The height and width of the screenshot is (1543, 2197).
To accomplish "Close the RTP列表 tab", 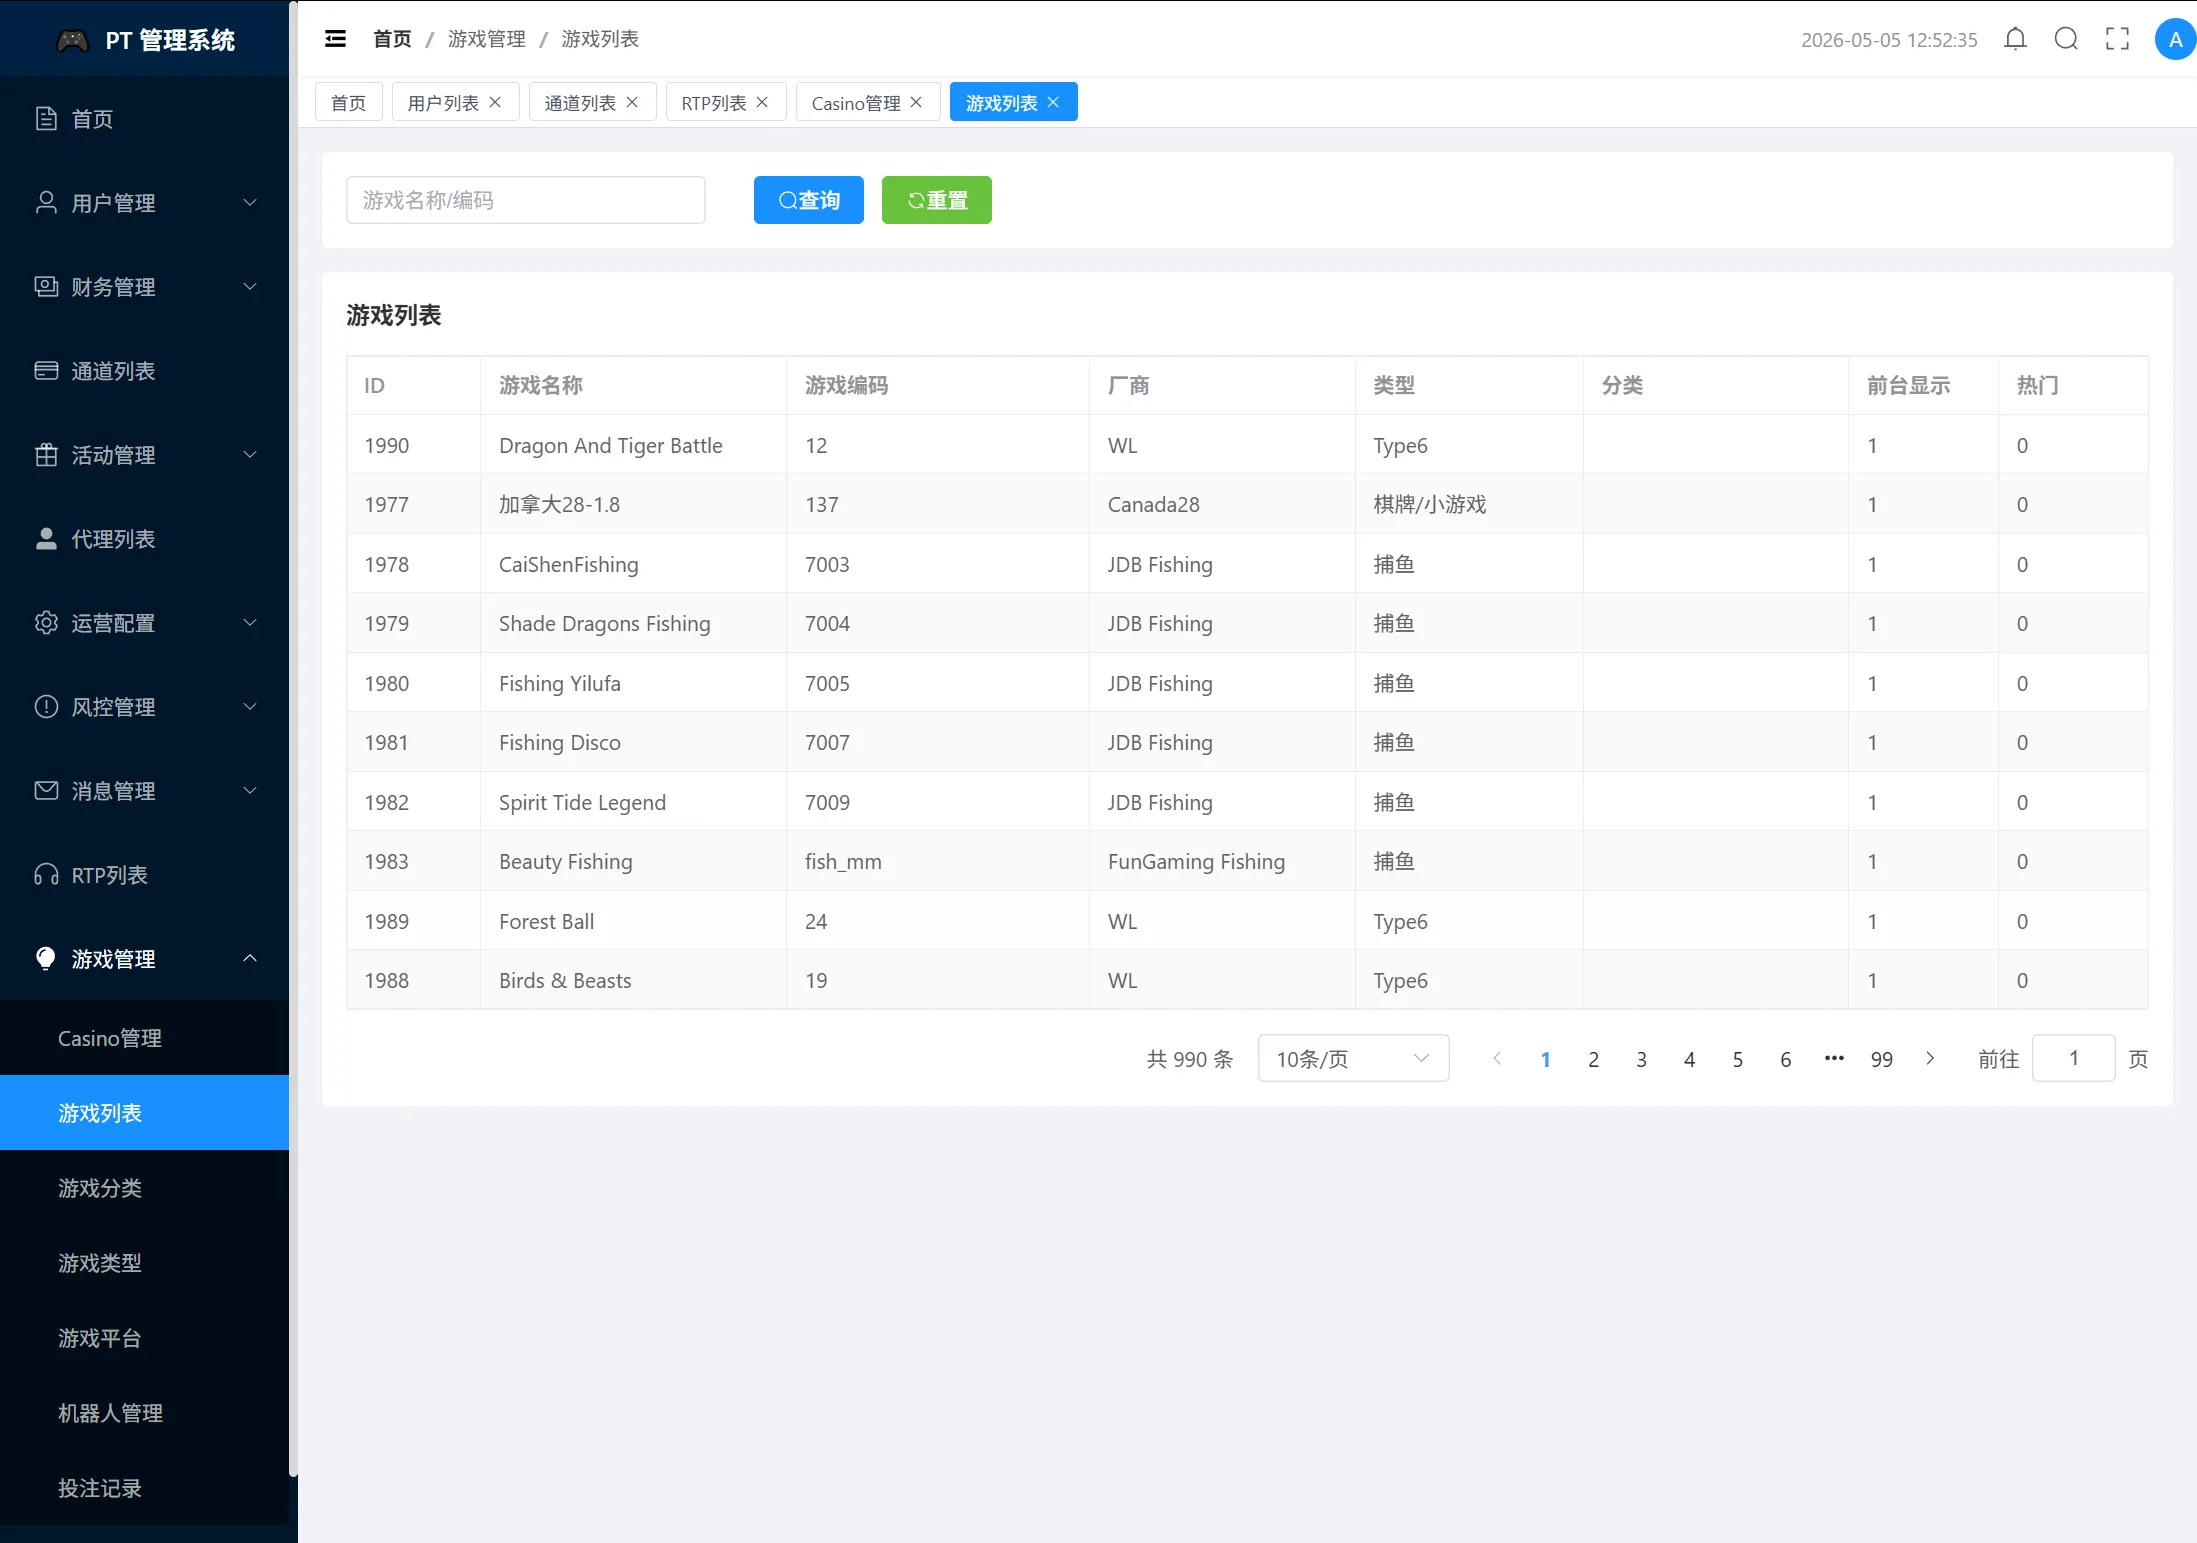I will pos(762,102).
